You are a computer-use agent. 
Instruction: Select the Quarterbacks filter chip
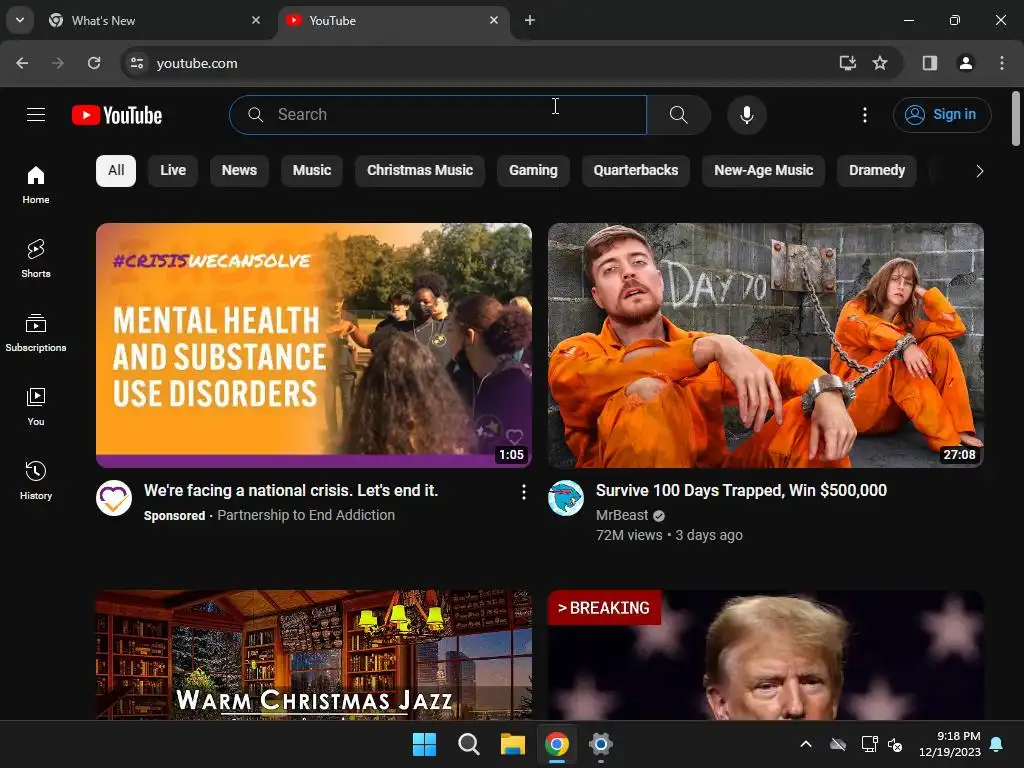click(x=635, y=170)
